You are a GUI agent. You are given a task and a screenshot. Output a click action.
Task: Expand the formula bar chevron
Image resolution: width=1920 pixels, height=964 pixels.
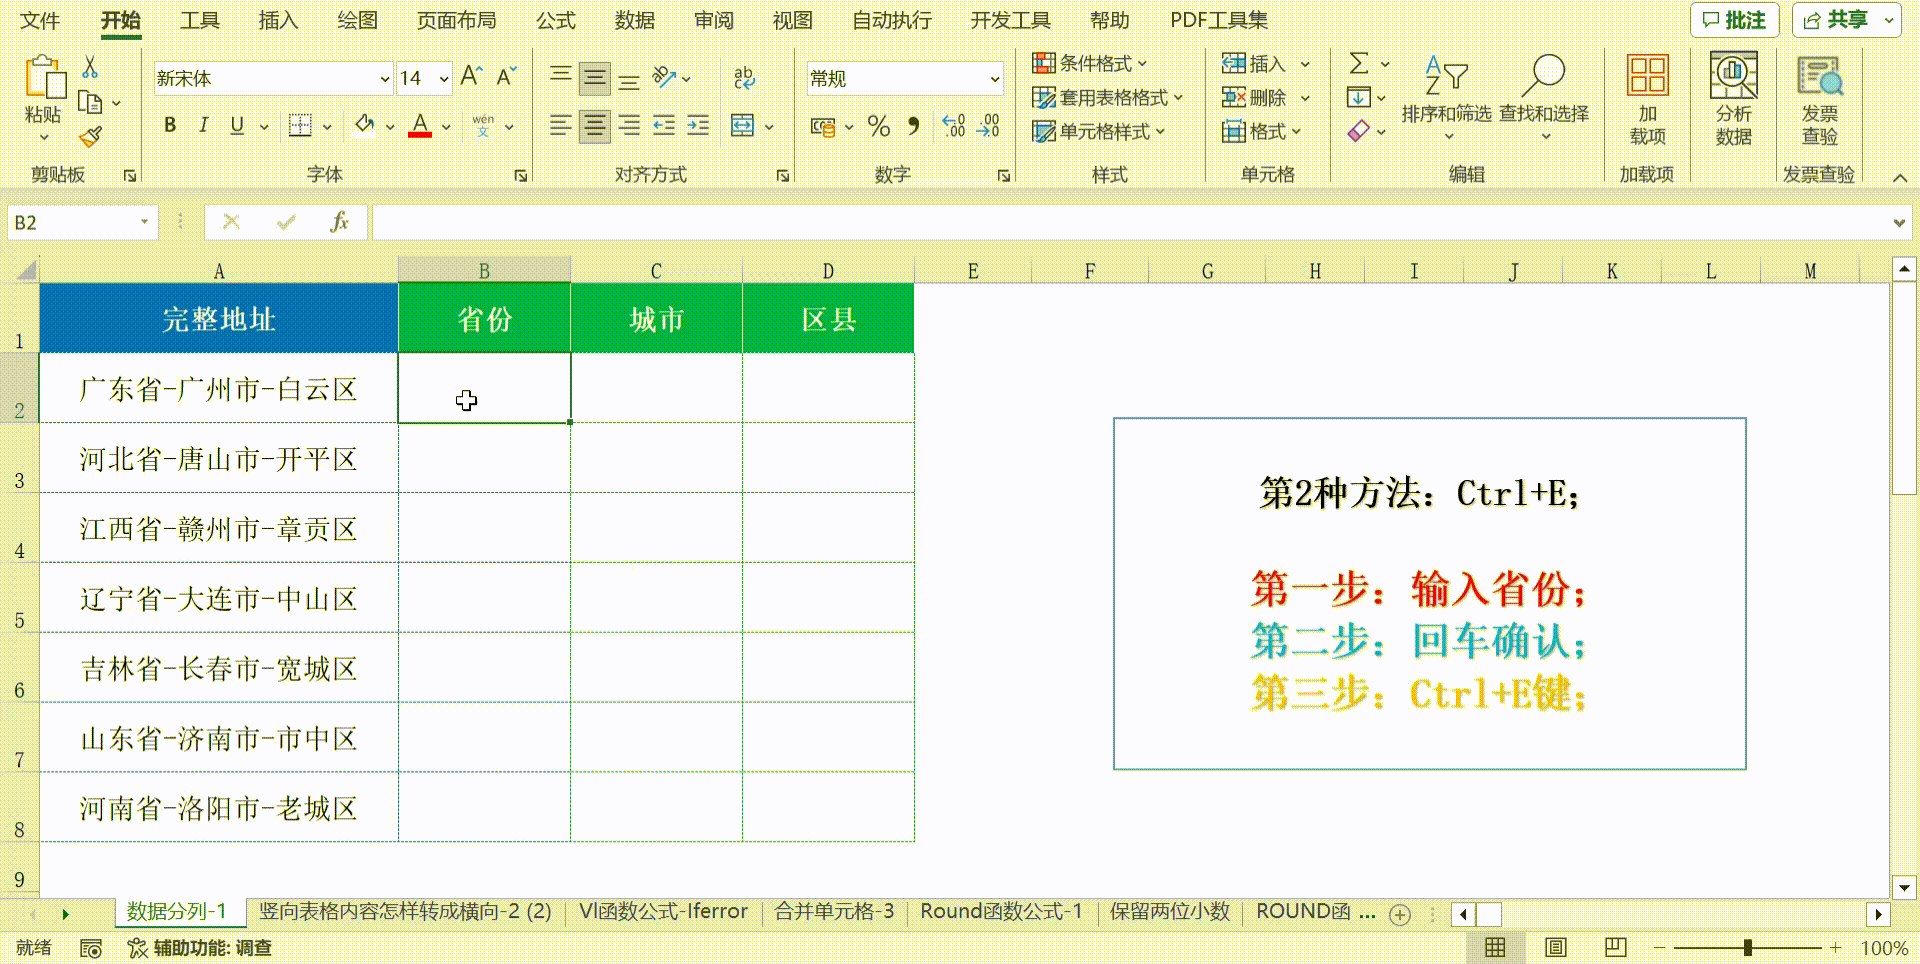(1899, 223)
